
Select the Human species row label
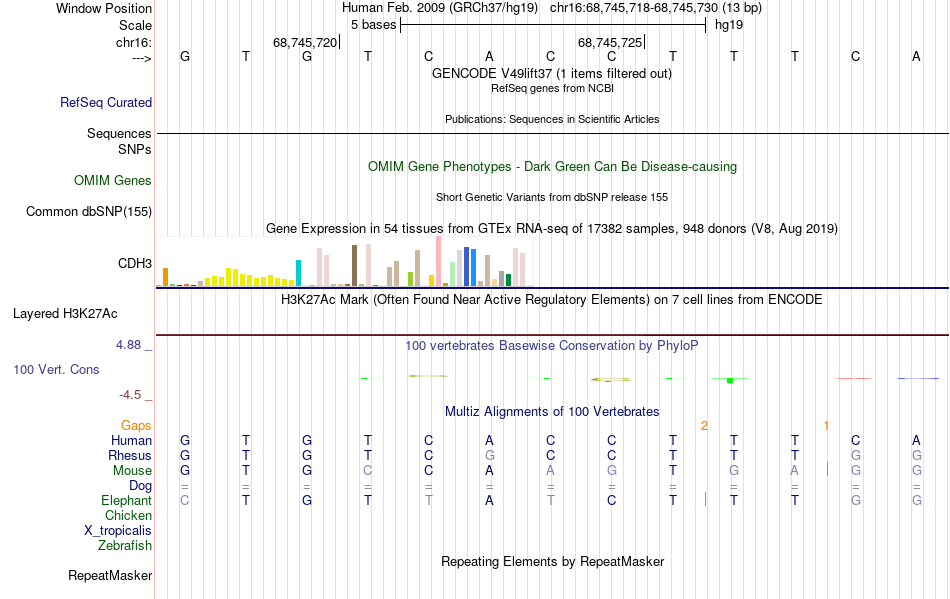[x=131, y=440]
